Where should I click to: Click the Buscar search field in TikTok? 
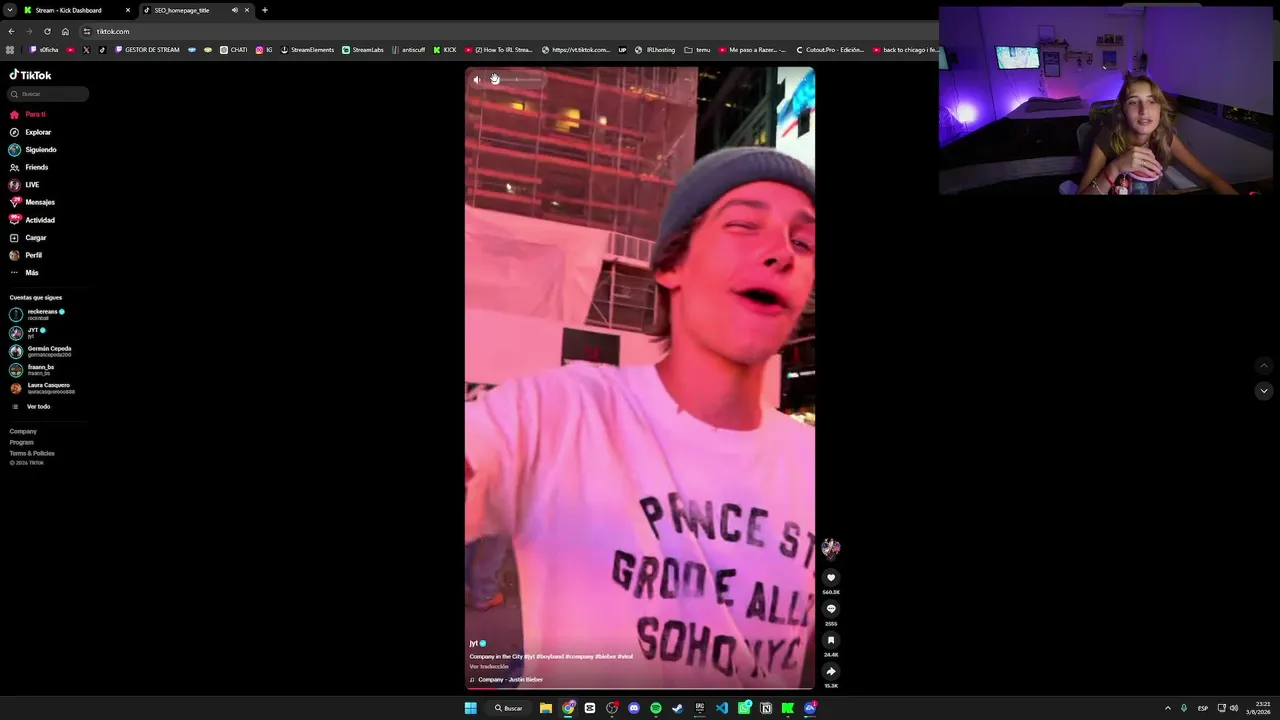click(x=48, y=94)
